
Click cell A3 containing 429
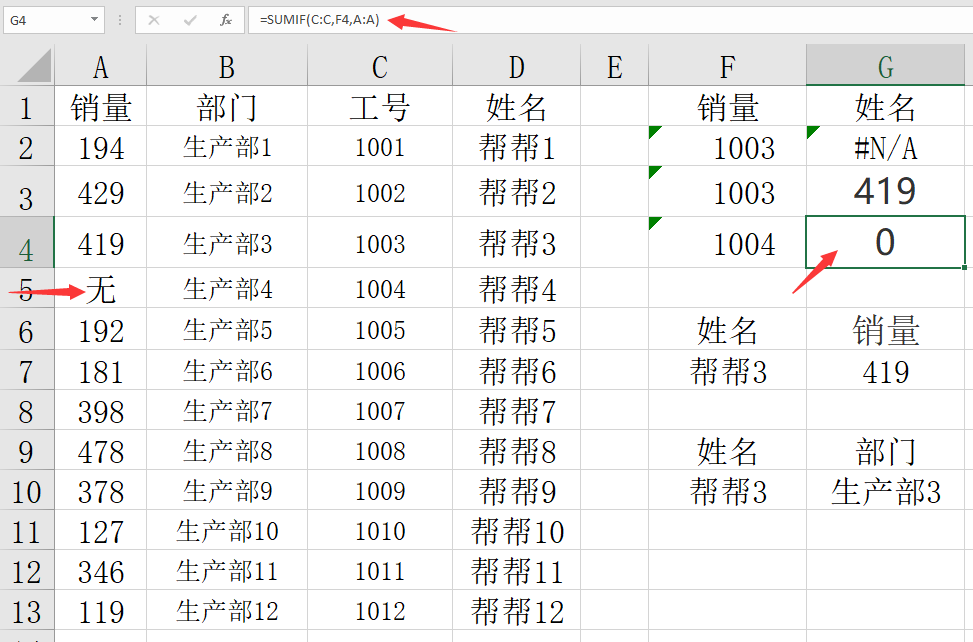(101, 192)
